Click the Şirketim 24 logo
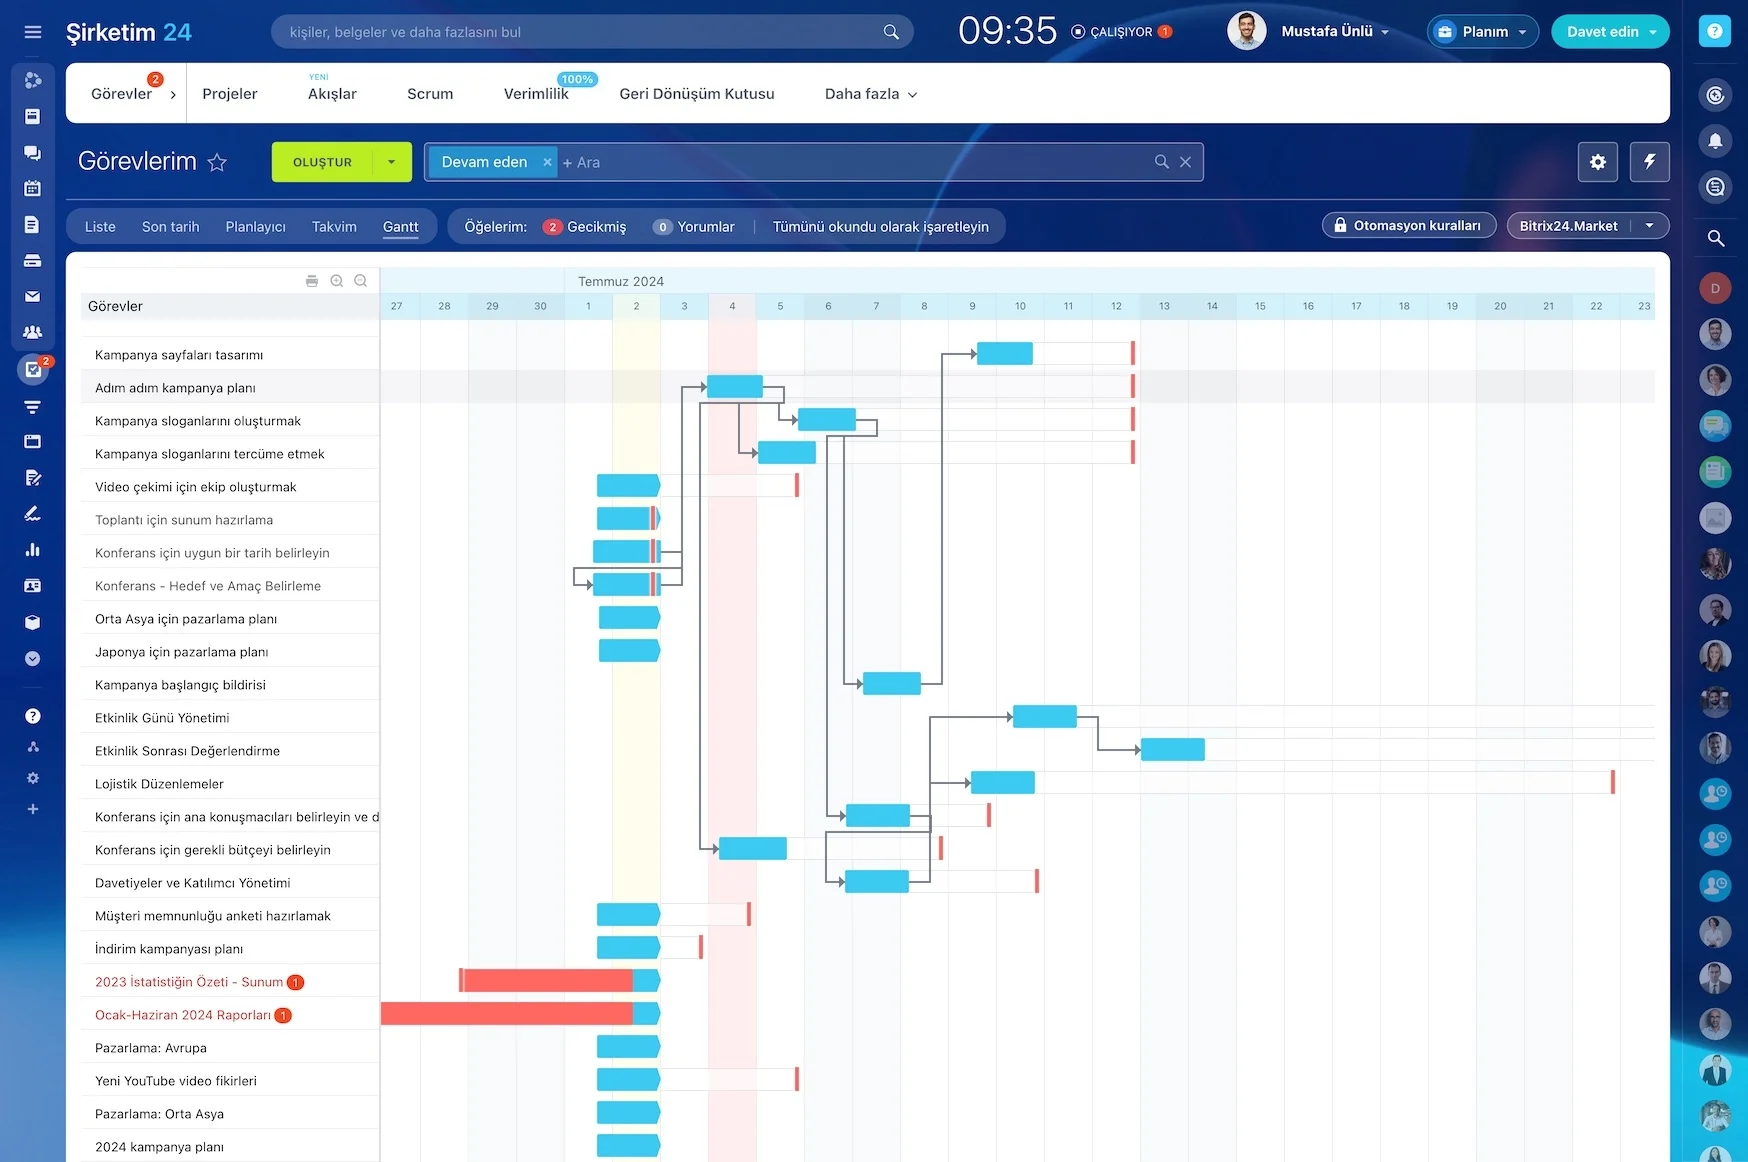Image resolution: width=1748 pixels, height=1162 pixels. [x=129, y=32]
